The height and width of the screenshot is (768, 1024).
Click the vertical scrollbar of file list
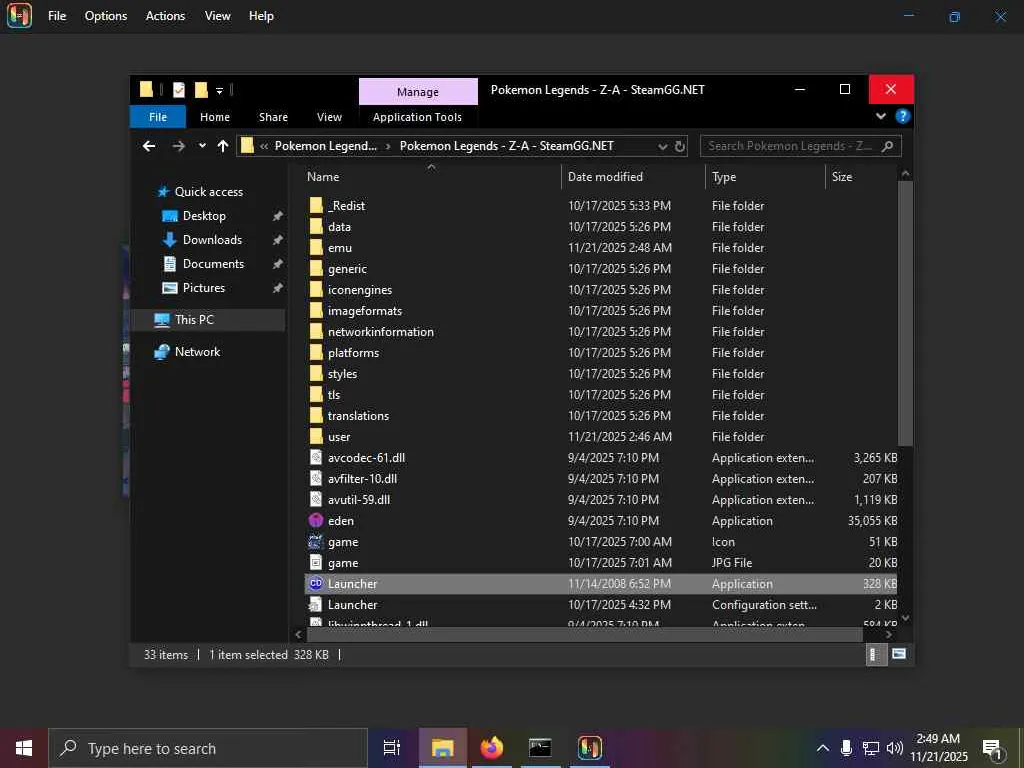pos(905,313)
